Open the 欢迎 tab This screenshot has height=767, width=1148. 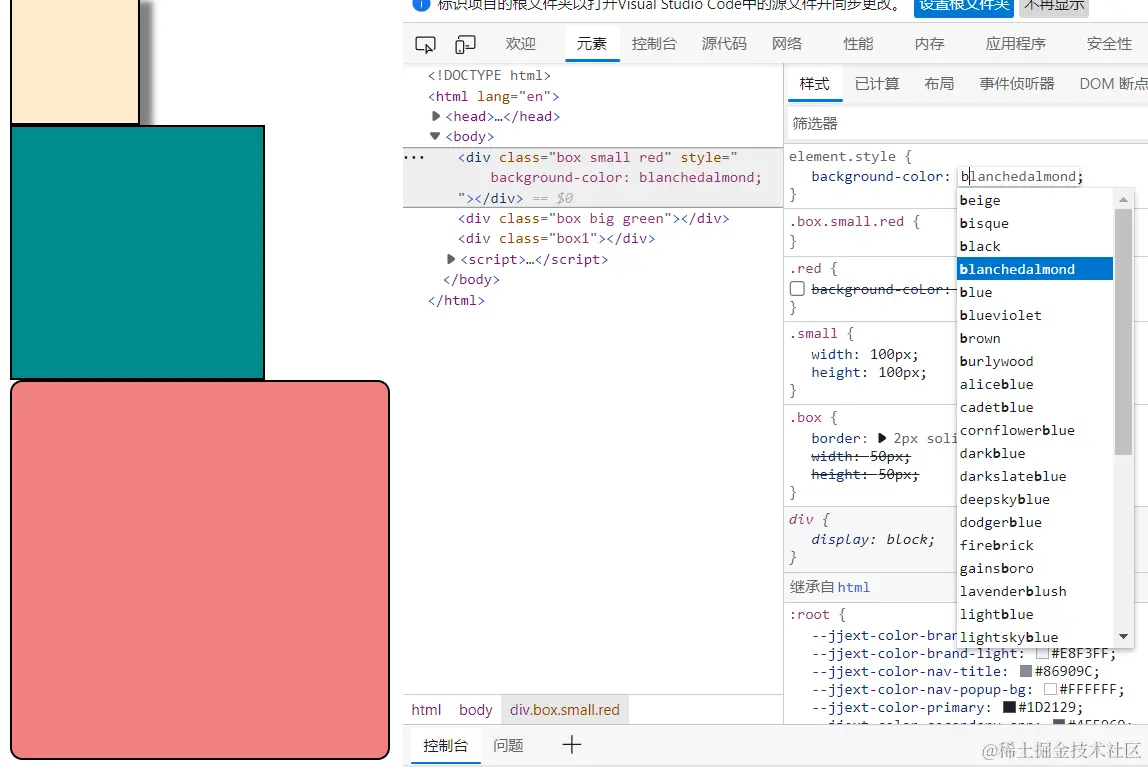521,44
